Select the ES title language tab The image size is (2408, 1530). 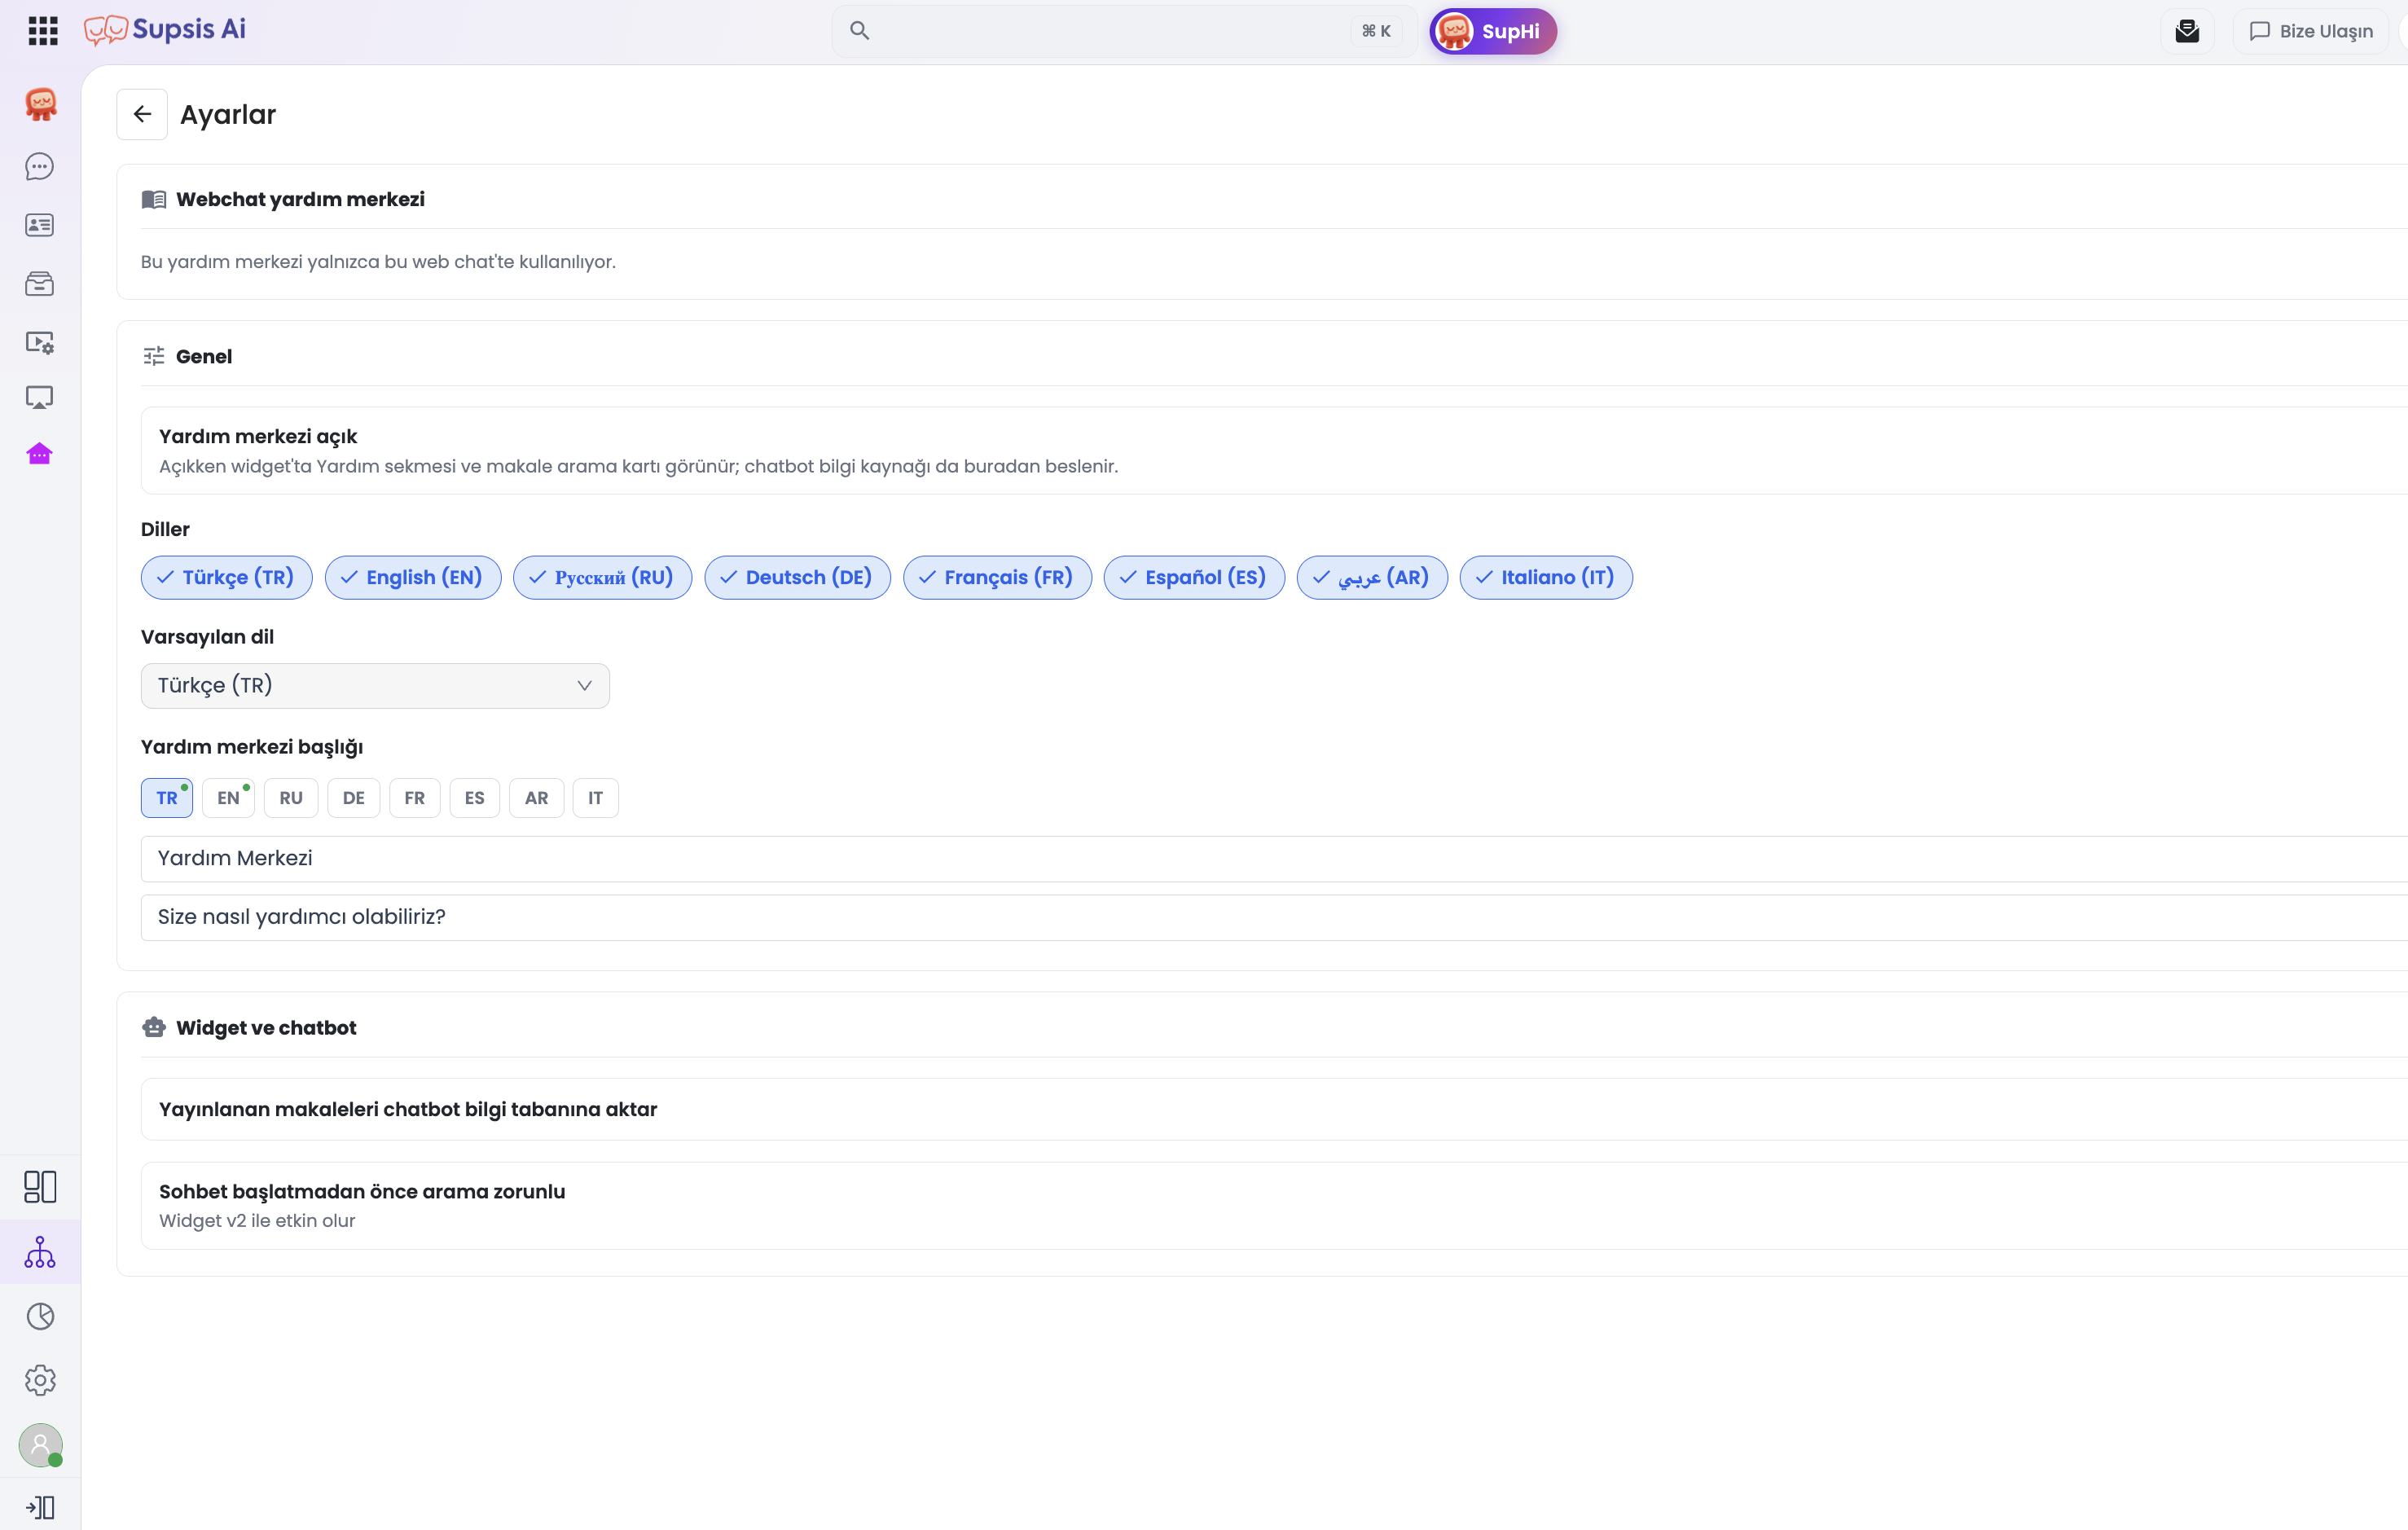coord(475,798)
